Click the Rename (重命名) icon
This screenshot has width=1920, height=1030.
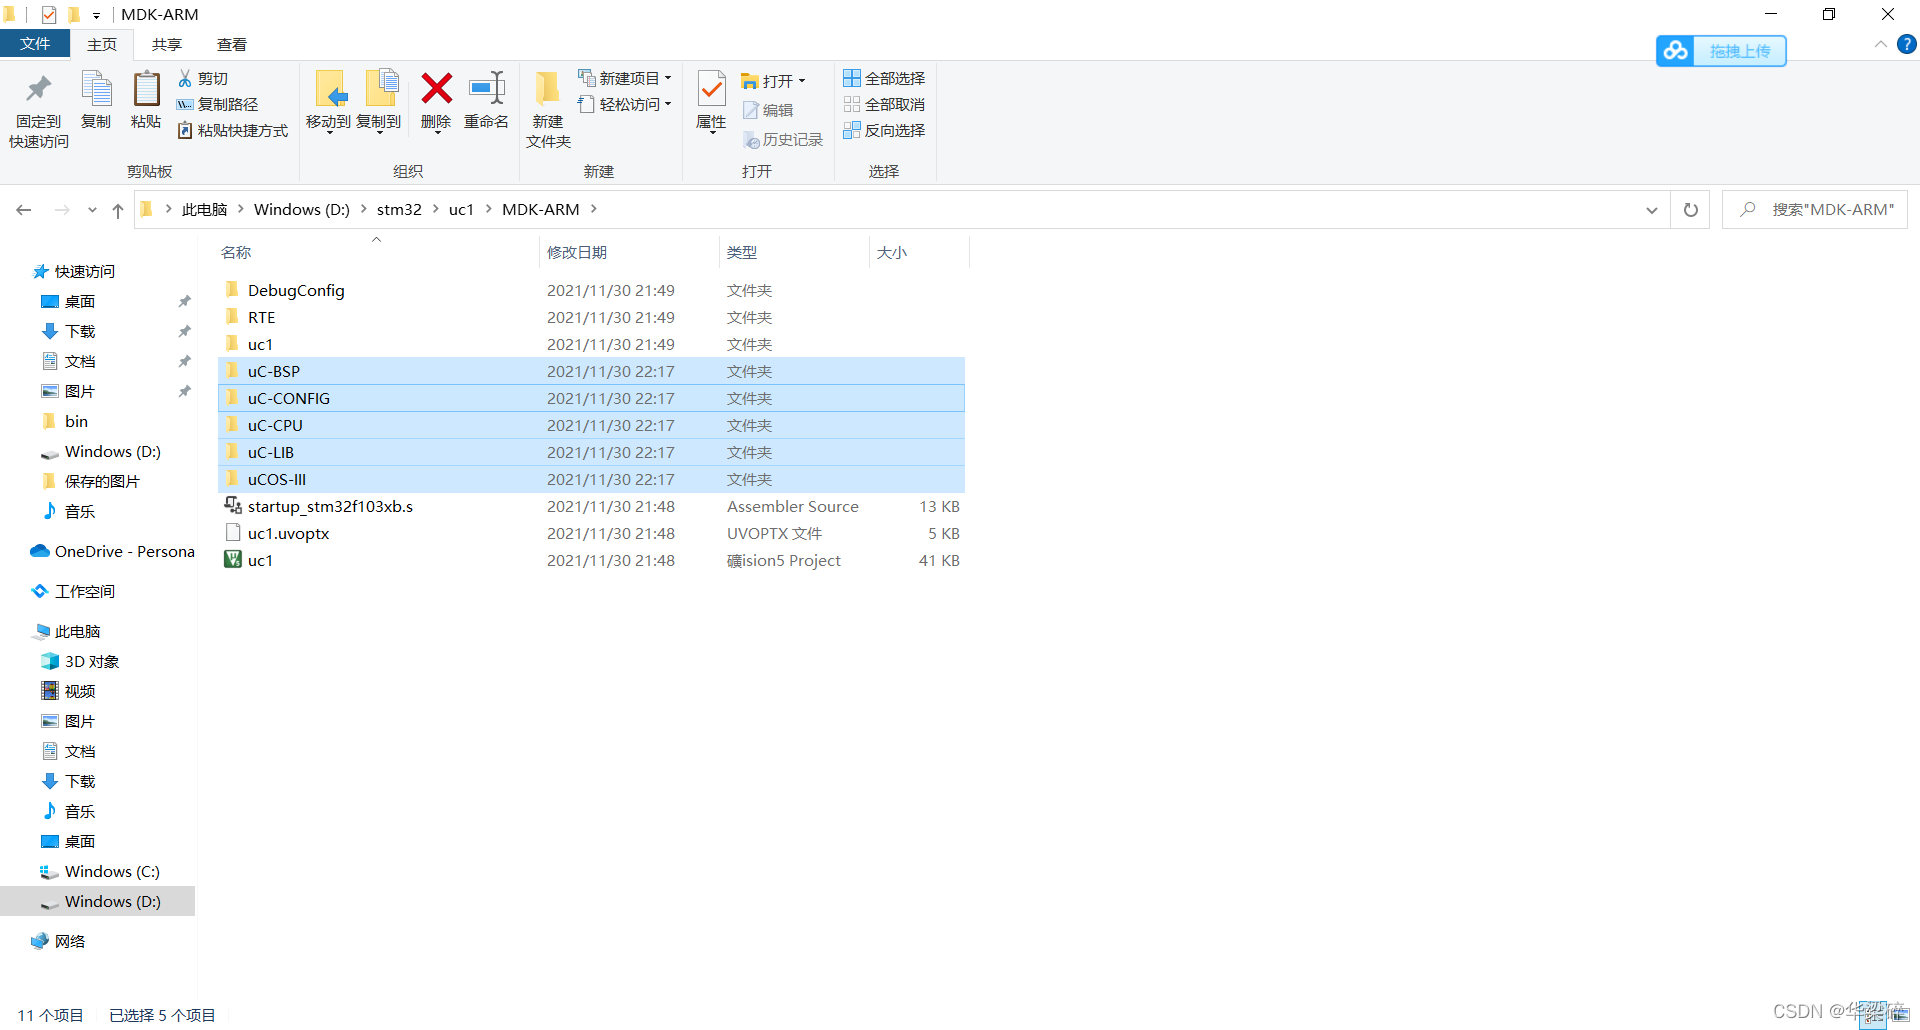coord(486,89)
